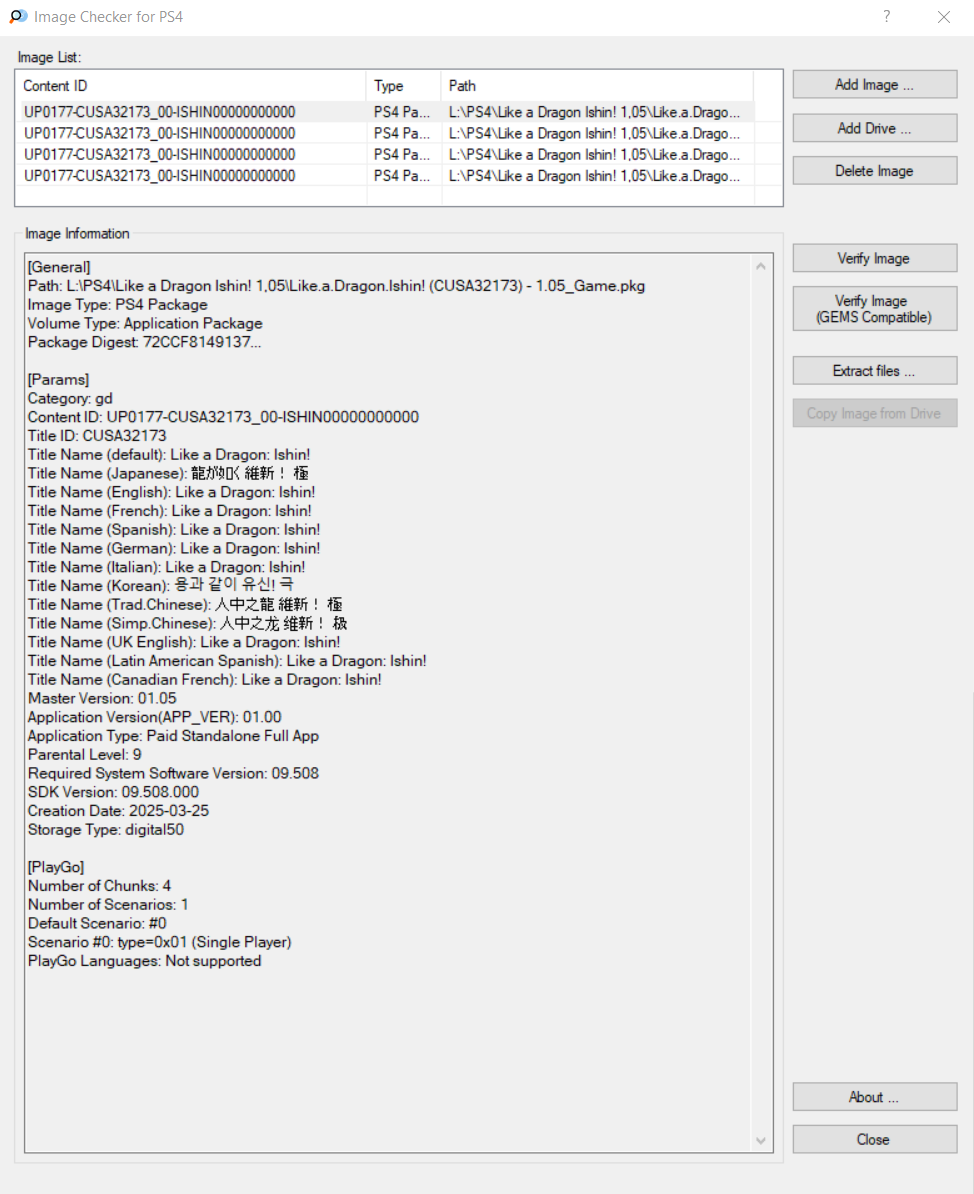Screen dimensions: 974x1194
Task: Run Verify Image (GEMS Compatible)
Action: [874, 308]
